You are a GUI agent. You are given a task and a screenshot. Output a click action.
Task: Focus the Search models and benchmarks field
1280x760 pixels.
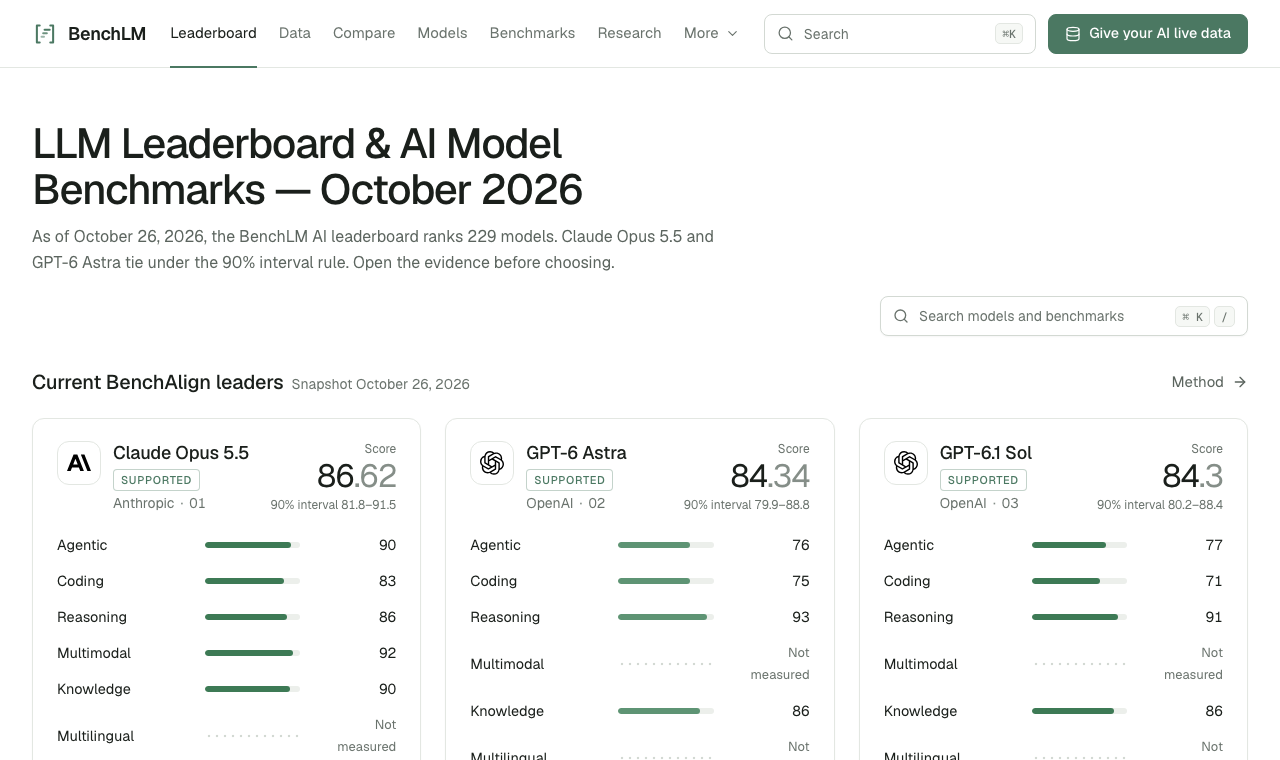coord(1064,316)
